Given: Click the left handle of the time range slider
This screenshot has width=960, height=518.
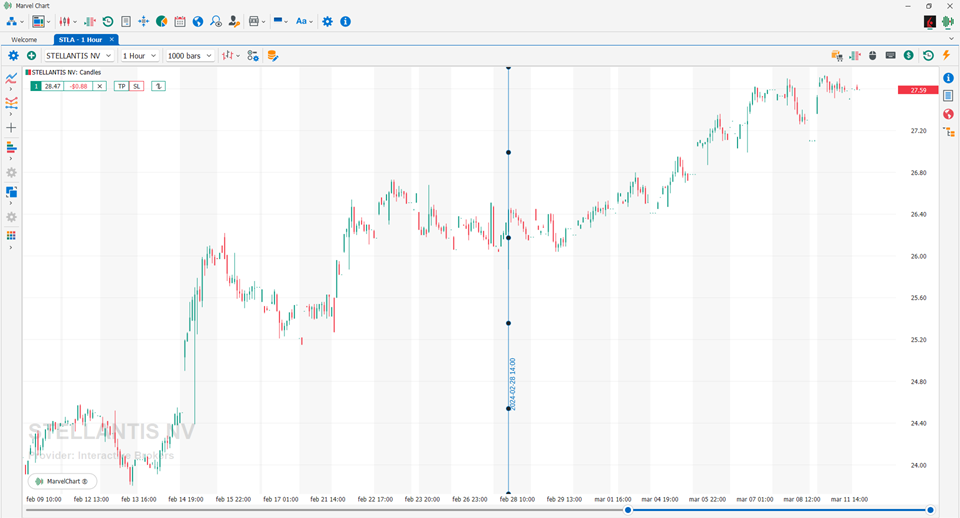Looking at the screenshot, I should tap(628, 510).
